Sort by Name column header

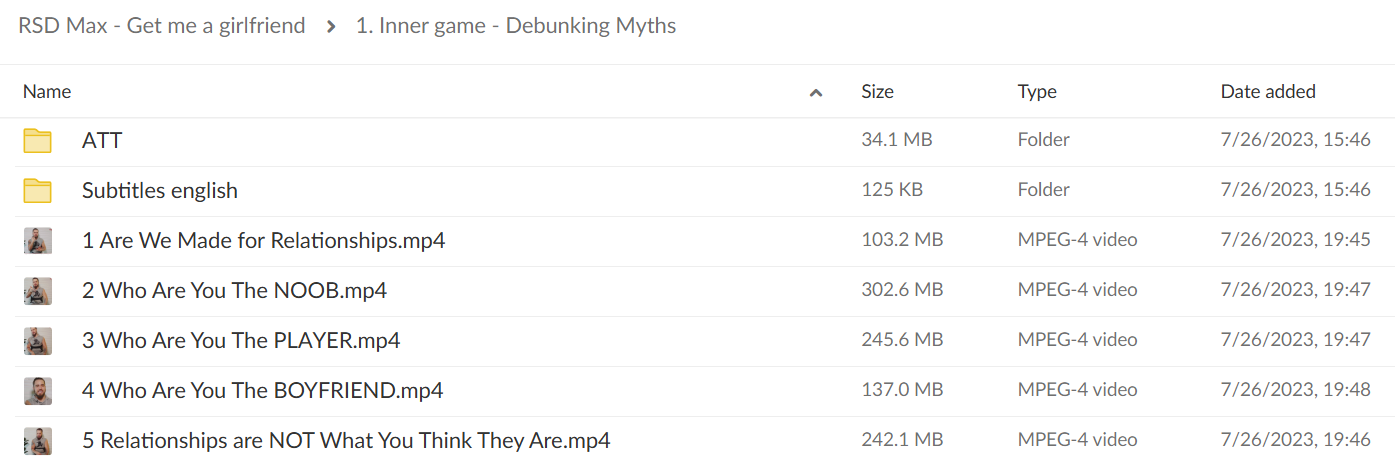(47, 91)
